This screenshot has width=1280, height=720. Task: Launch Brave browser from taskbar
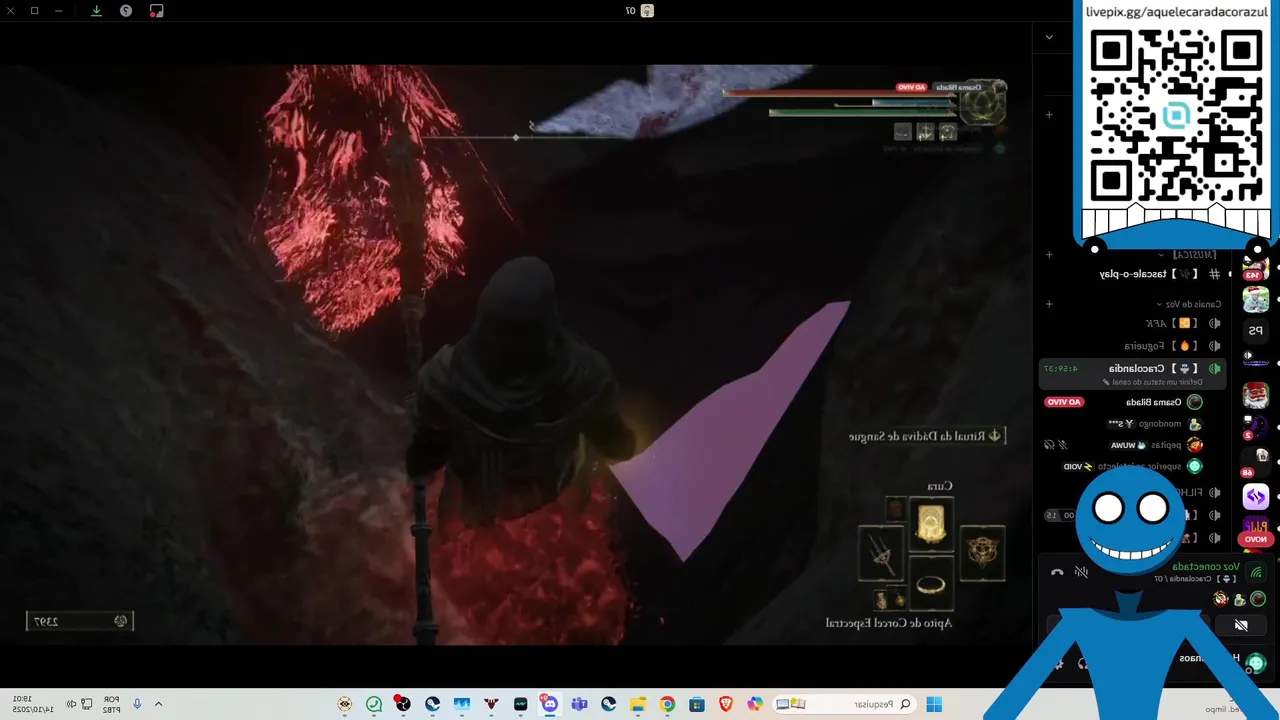click(x=726, y=704)
